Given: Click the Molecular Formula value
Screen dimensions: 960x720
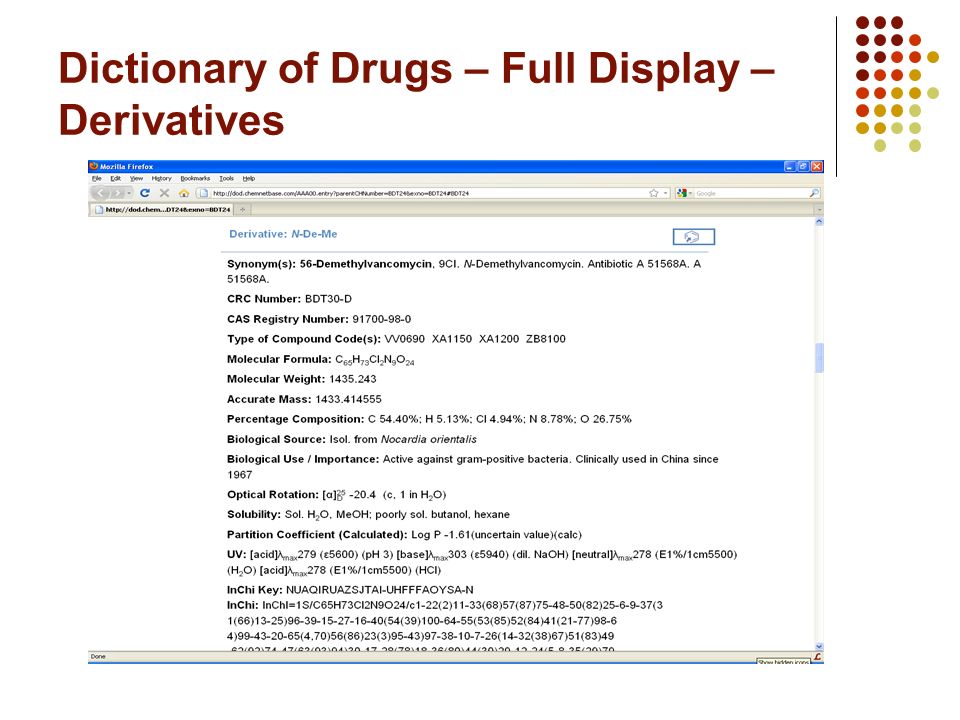Looking at the screenshot, I should pyautogui.click(x=375, y=360).
